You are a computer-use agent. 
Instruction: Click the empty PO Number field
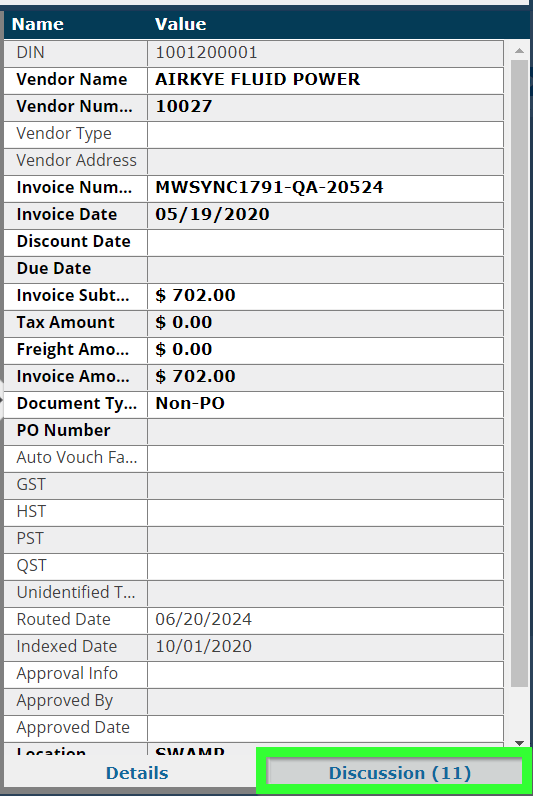[x=325, y=430]
